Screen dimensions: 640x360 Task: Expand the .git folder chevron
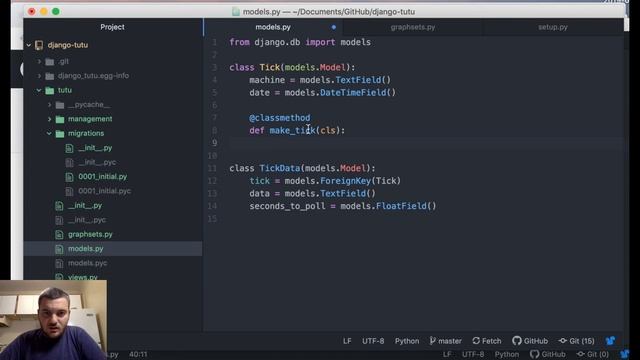(39, 62)
